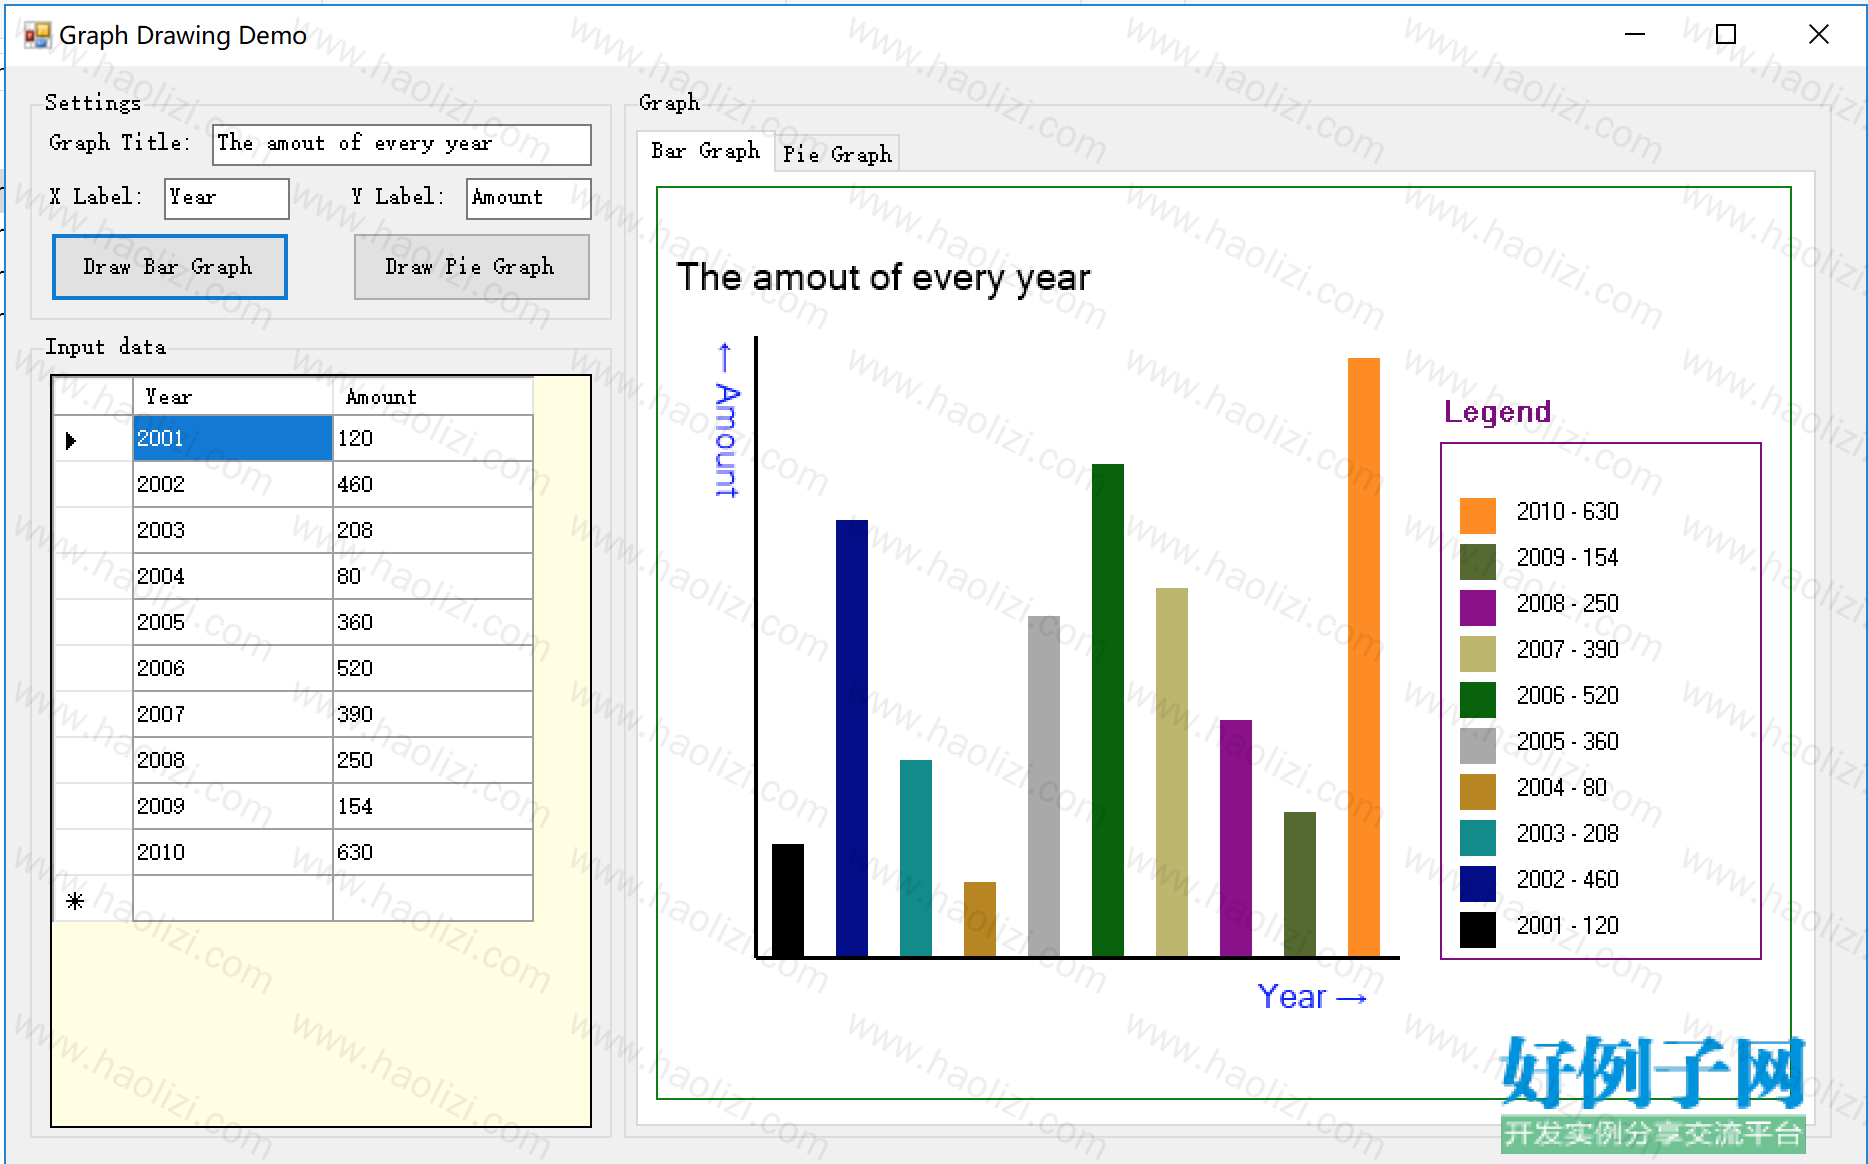Click the Draw Bar Graph button
The image size is (1868, 1164).
tap(169, 267)
